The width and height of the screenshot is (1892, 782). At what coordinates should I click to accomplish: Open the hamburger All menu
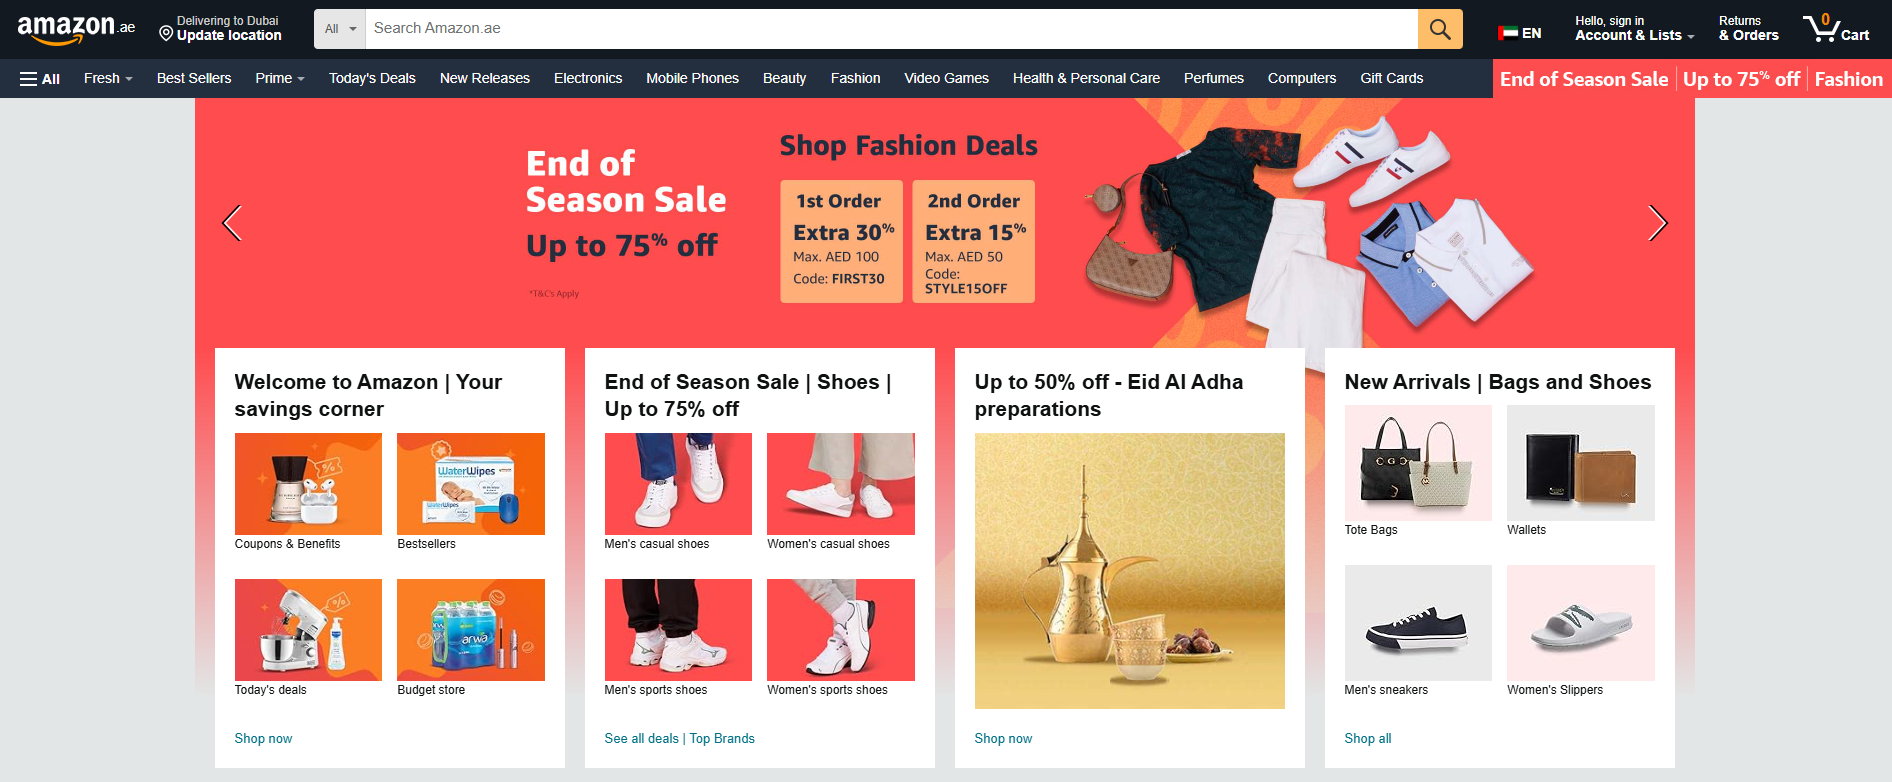pyautogui.click(x=40, y=78)
